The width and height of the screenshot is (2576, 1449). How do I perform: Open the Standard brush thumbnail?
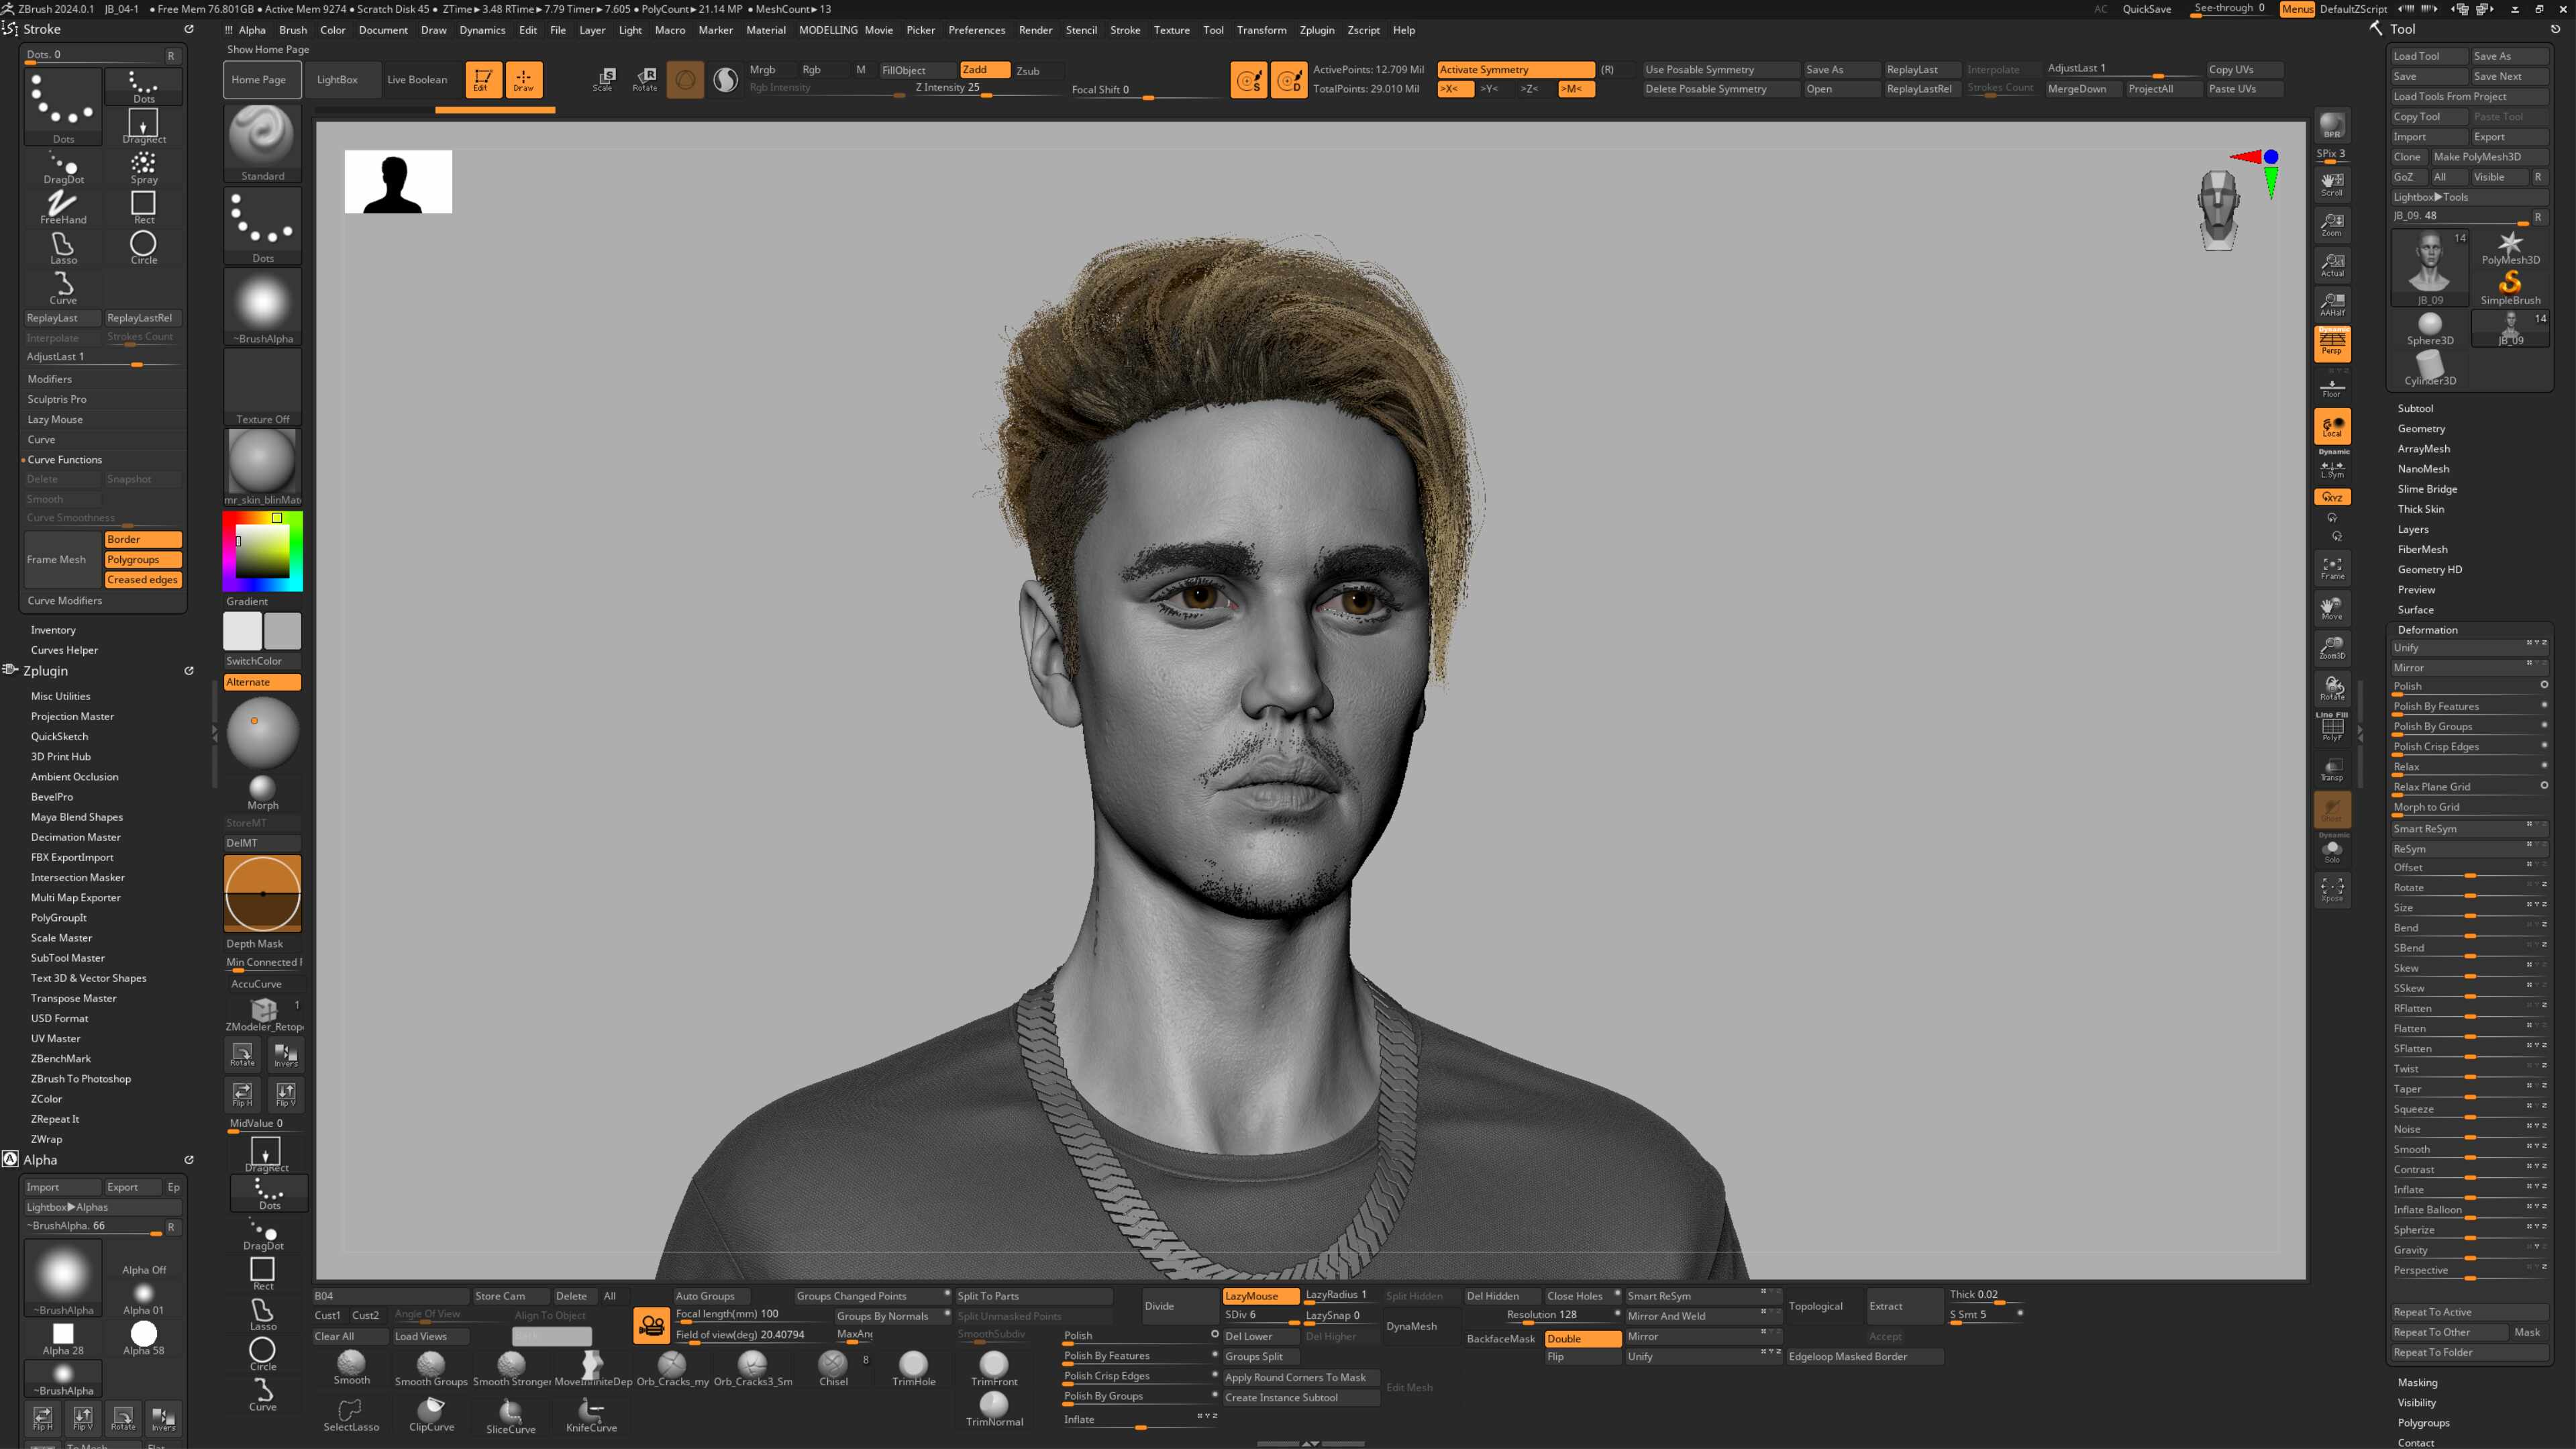262,142
